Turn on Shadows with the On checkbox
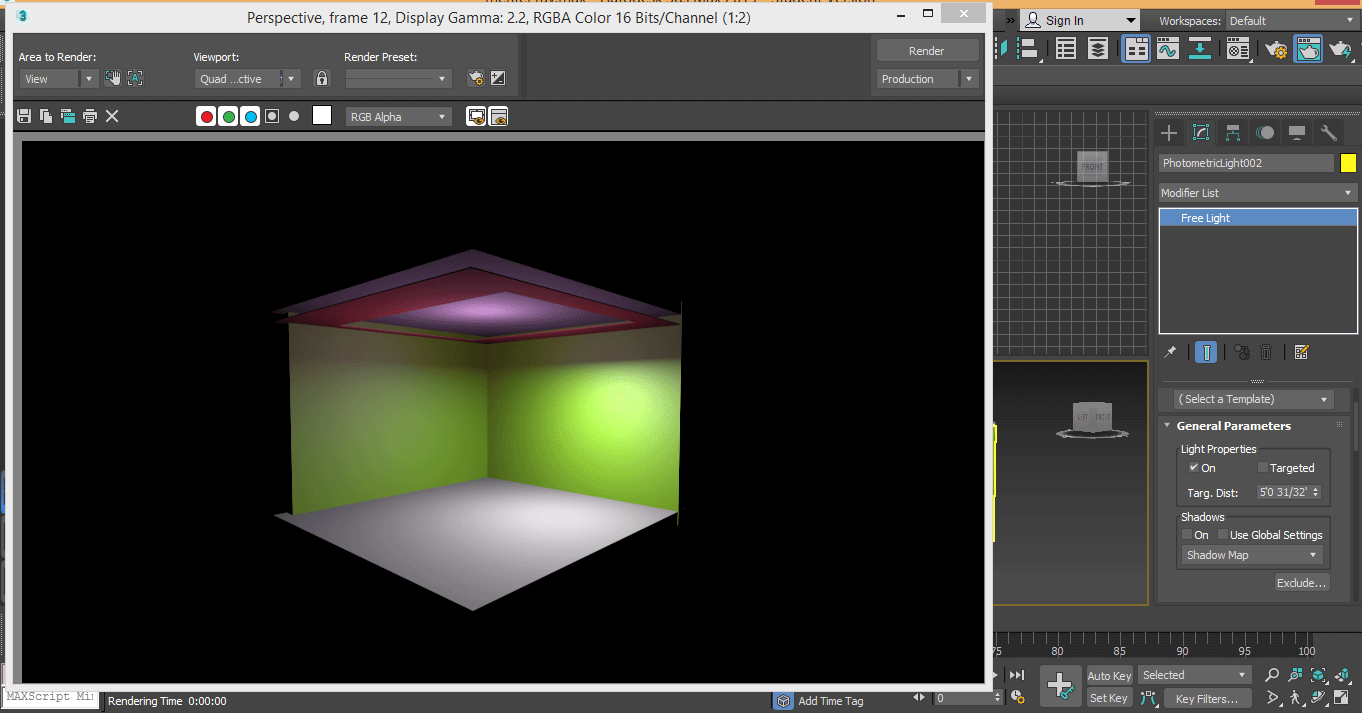Screen dimensions: 1362x713 1187,535
